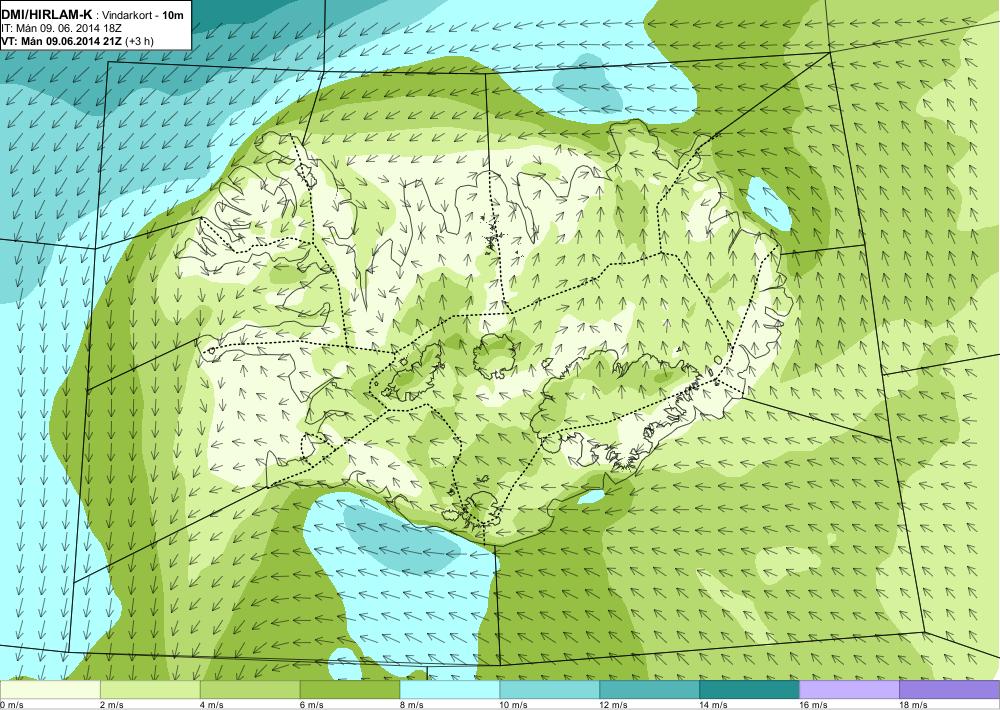Screen dimensions: 1000x710
Task: Click the 'Vindarkort - 10m' title text
Action: click(144, 14)
